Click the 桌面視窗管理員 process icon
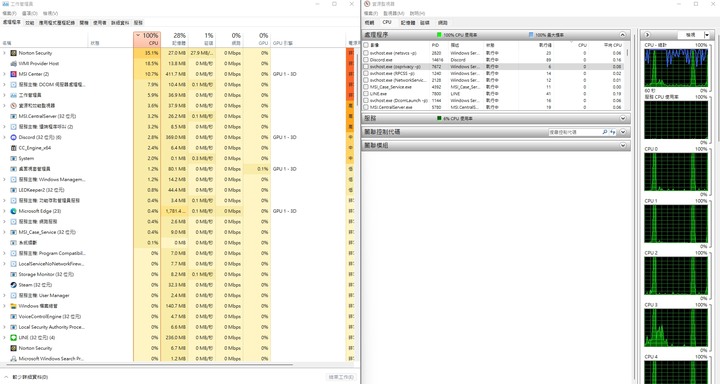Image resolution: width=720 pixels, height=384 pixels. [13, 169]
